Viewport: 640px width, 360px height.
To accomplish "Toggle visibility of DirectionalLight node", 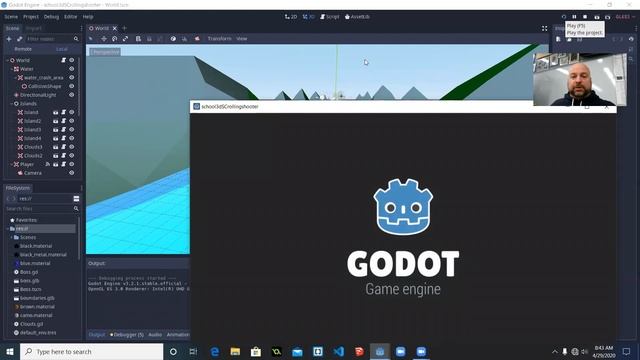I will pos(71,95).
